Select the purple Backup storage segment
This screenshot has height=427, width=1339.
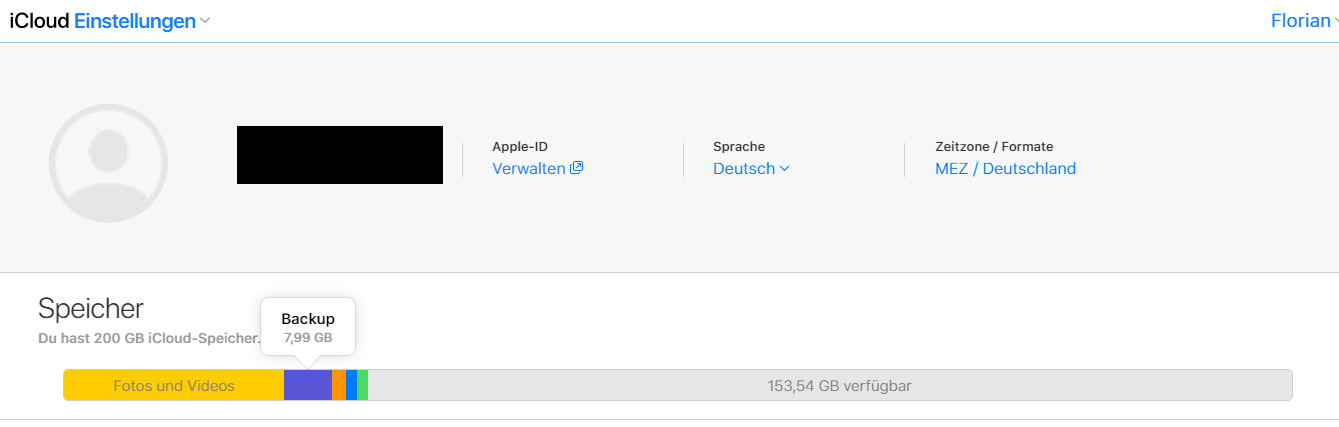308,385
